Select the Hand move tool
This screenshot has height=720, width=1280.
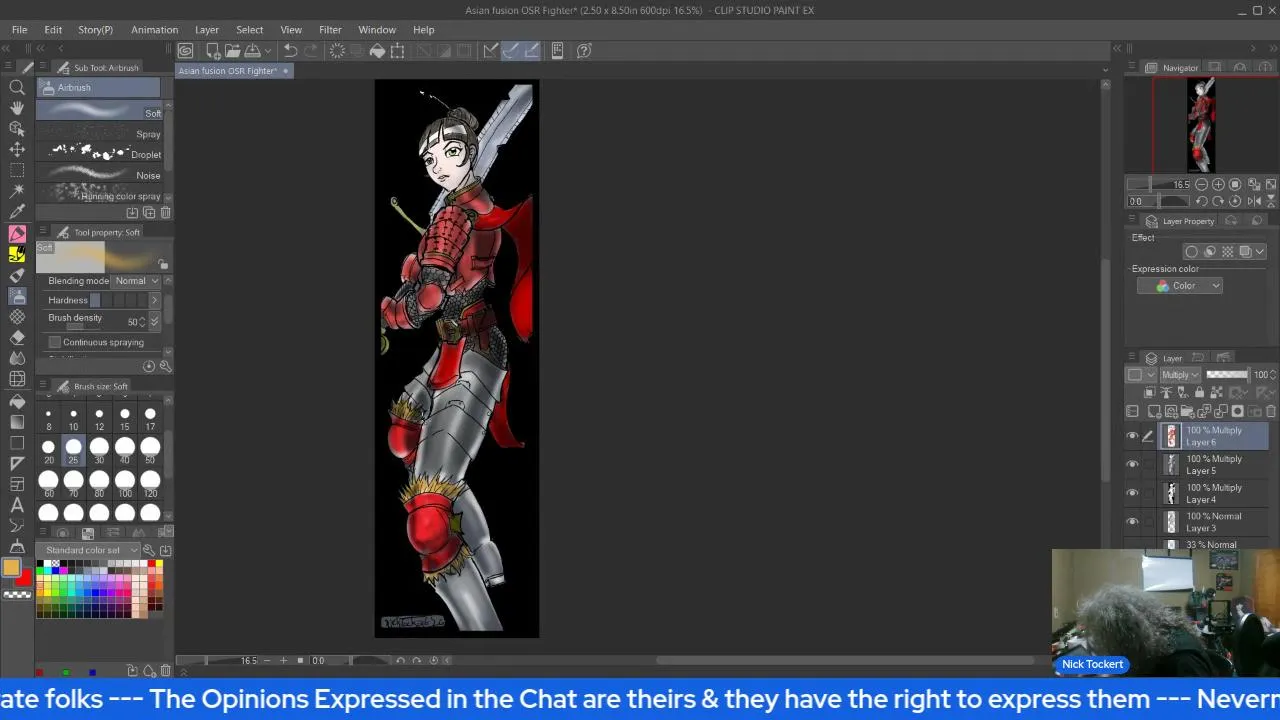click(17, 108)
